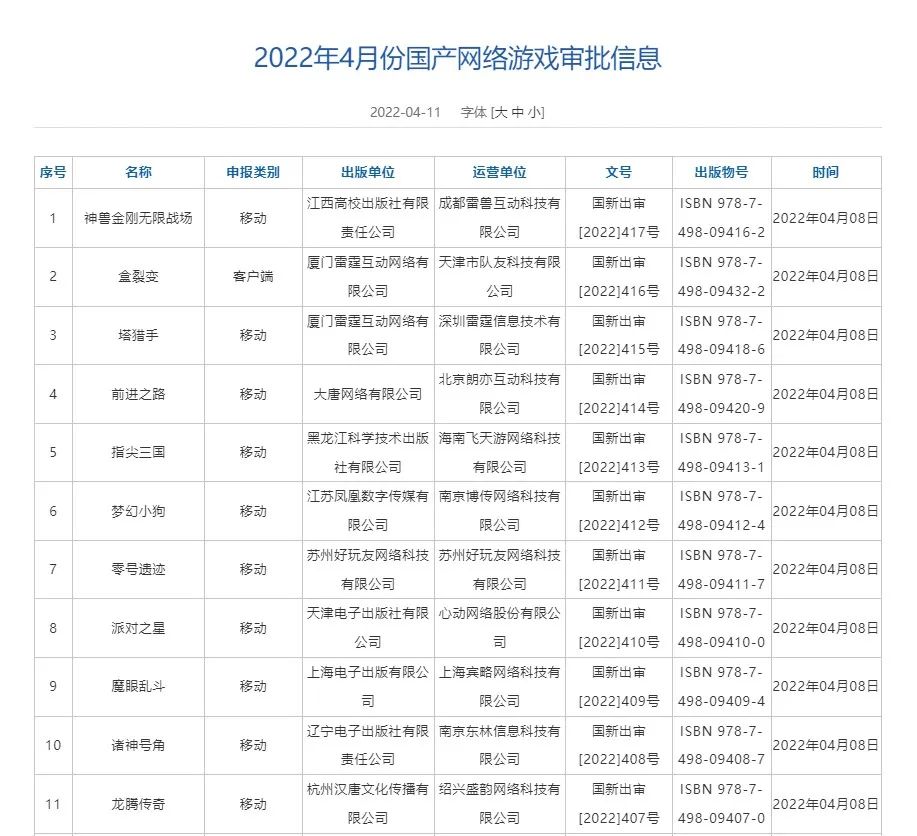Viewport: 917px width, 836px height.
Task: Click the date cell in 神兽金刚无限战场 row
Action: 826,218
